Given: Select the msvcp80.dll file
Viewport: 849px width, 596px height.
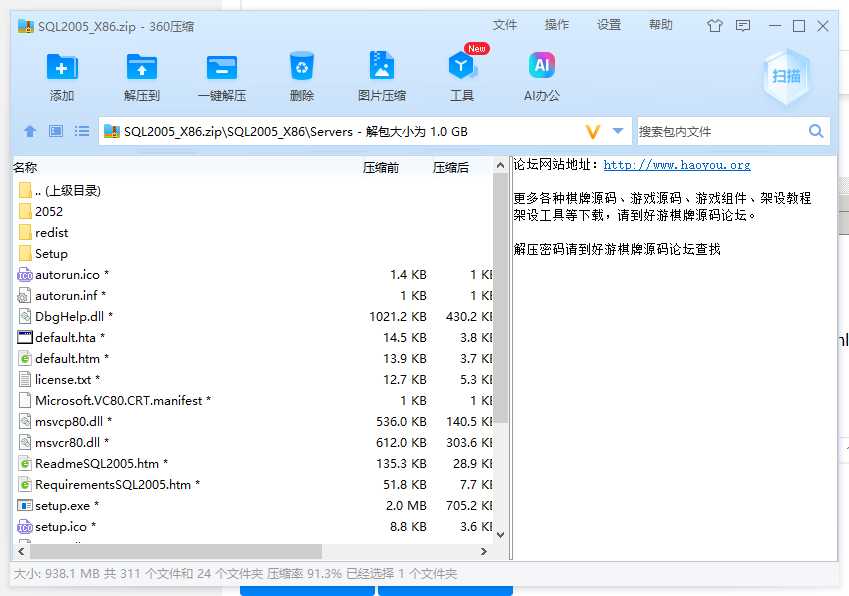Looking at the screenshot, I should pos(253,422).
